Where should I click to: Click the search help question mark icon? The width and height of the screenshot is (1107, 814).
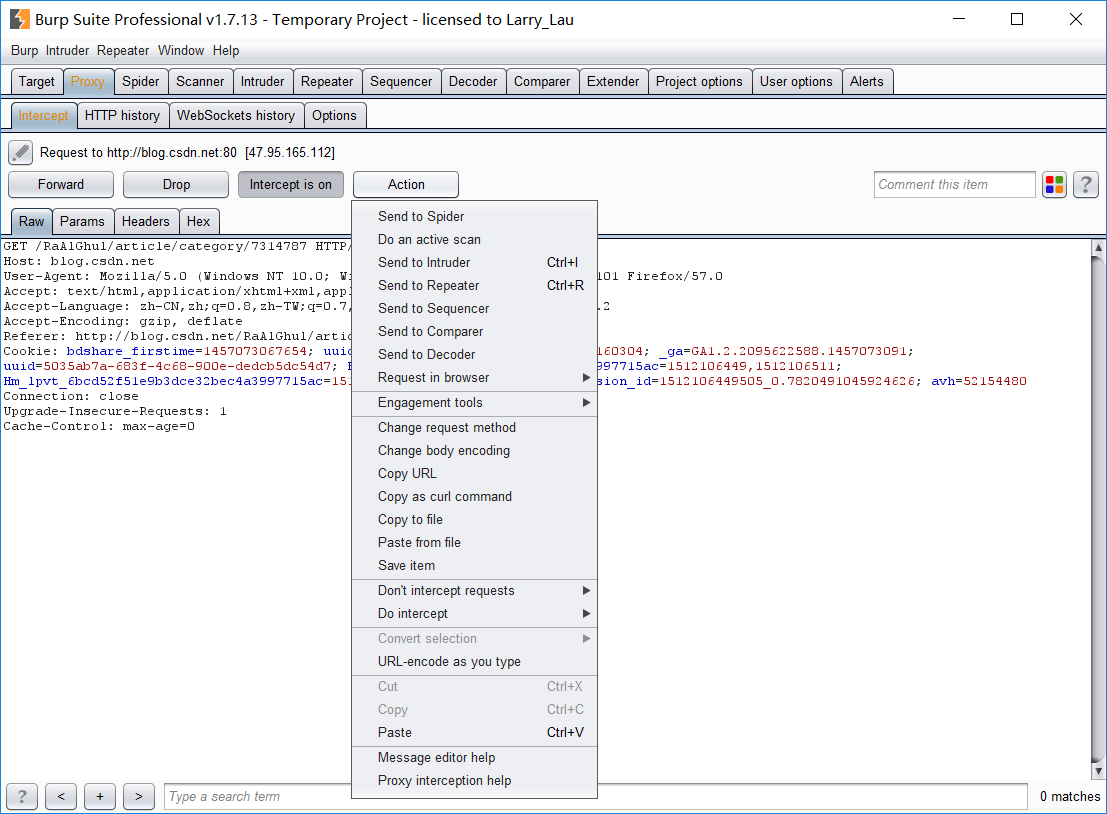point(22,796)
